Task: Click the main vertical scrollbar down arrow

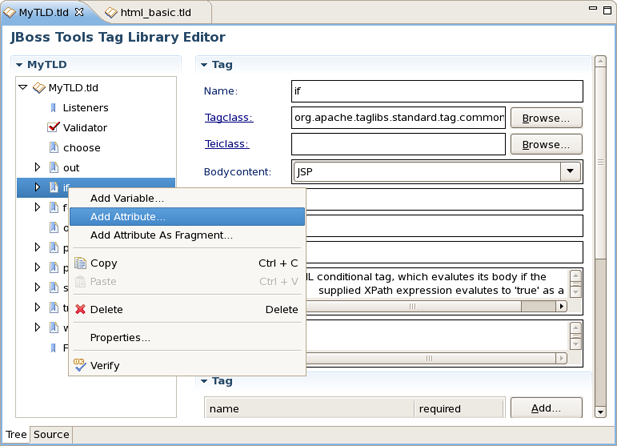Action: tap(600, 412)
